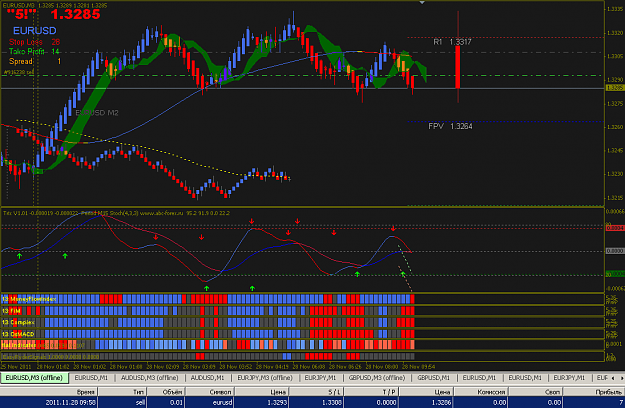
Task: Select the GBPUSD,M3 (offline) chart tab
Action: (x=376, y=377)
